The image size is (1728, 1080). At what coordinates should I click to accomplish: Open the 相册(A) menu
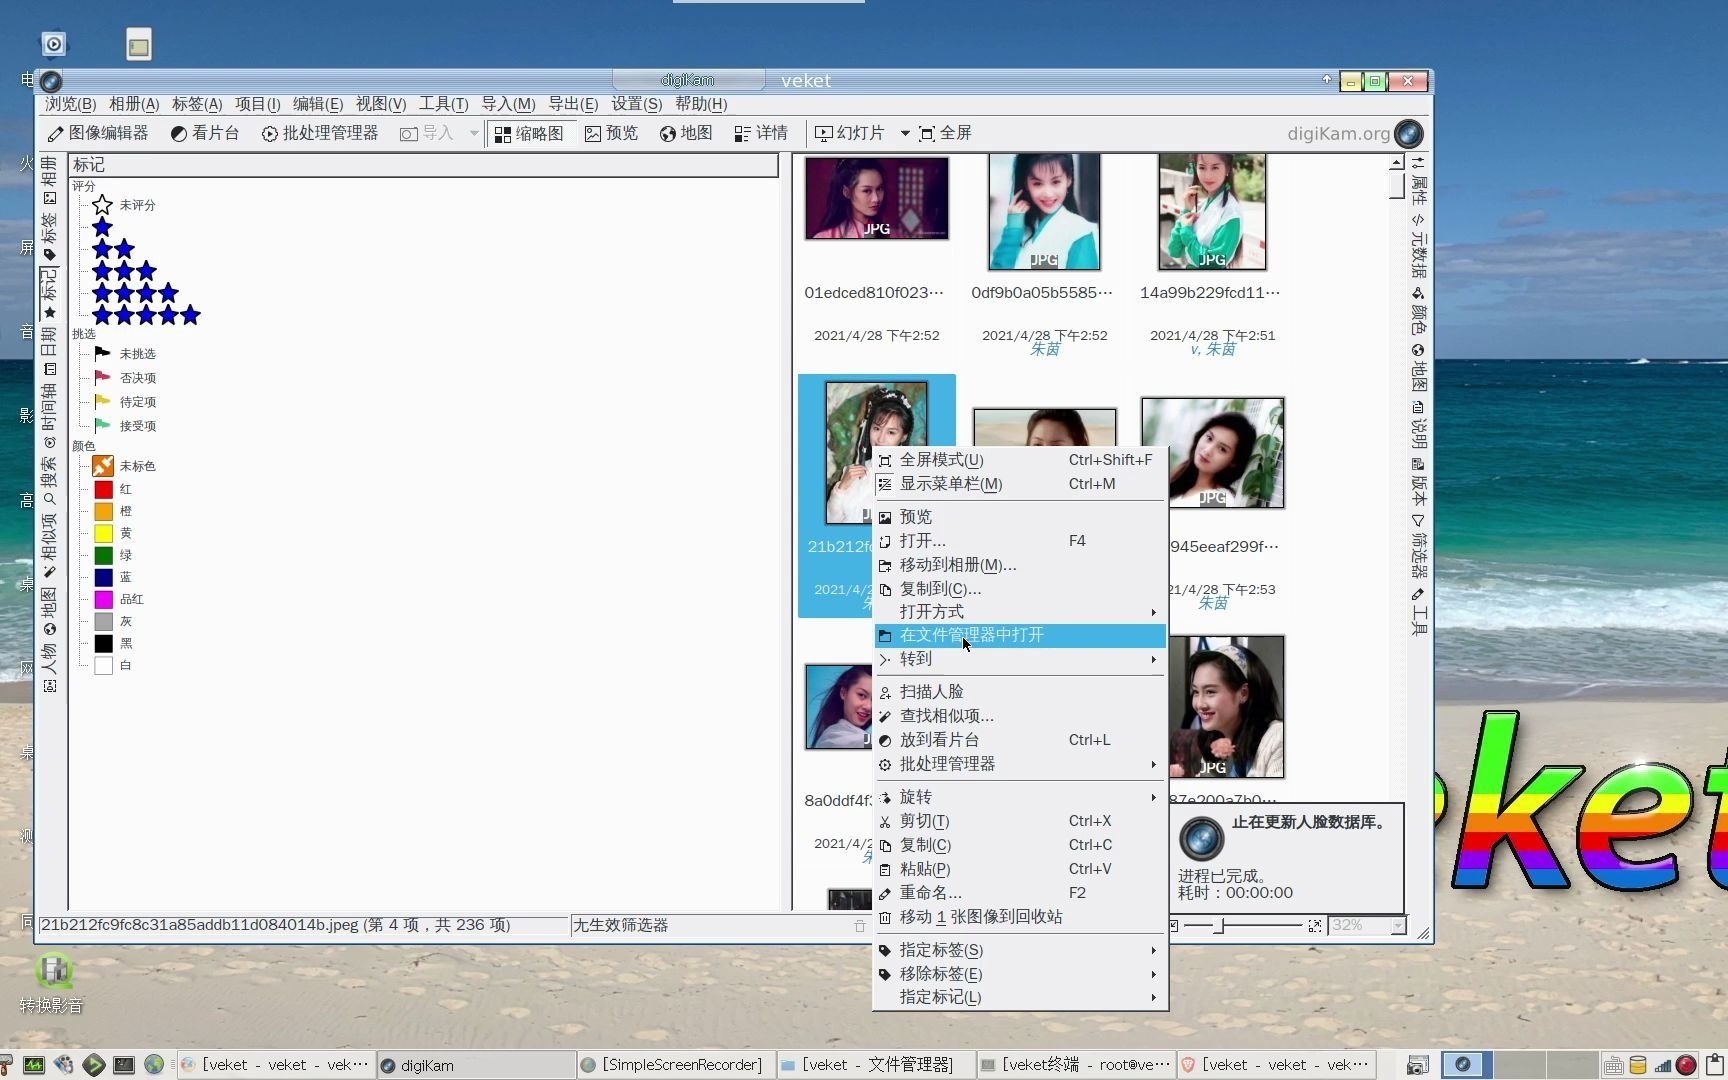tap(134, 104)
